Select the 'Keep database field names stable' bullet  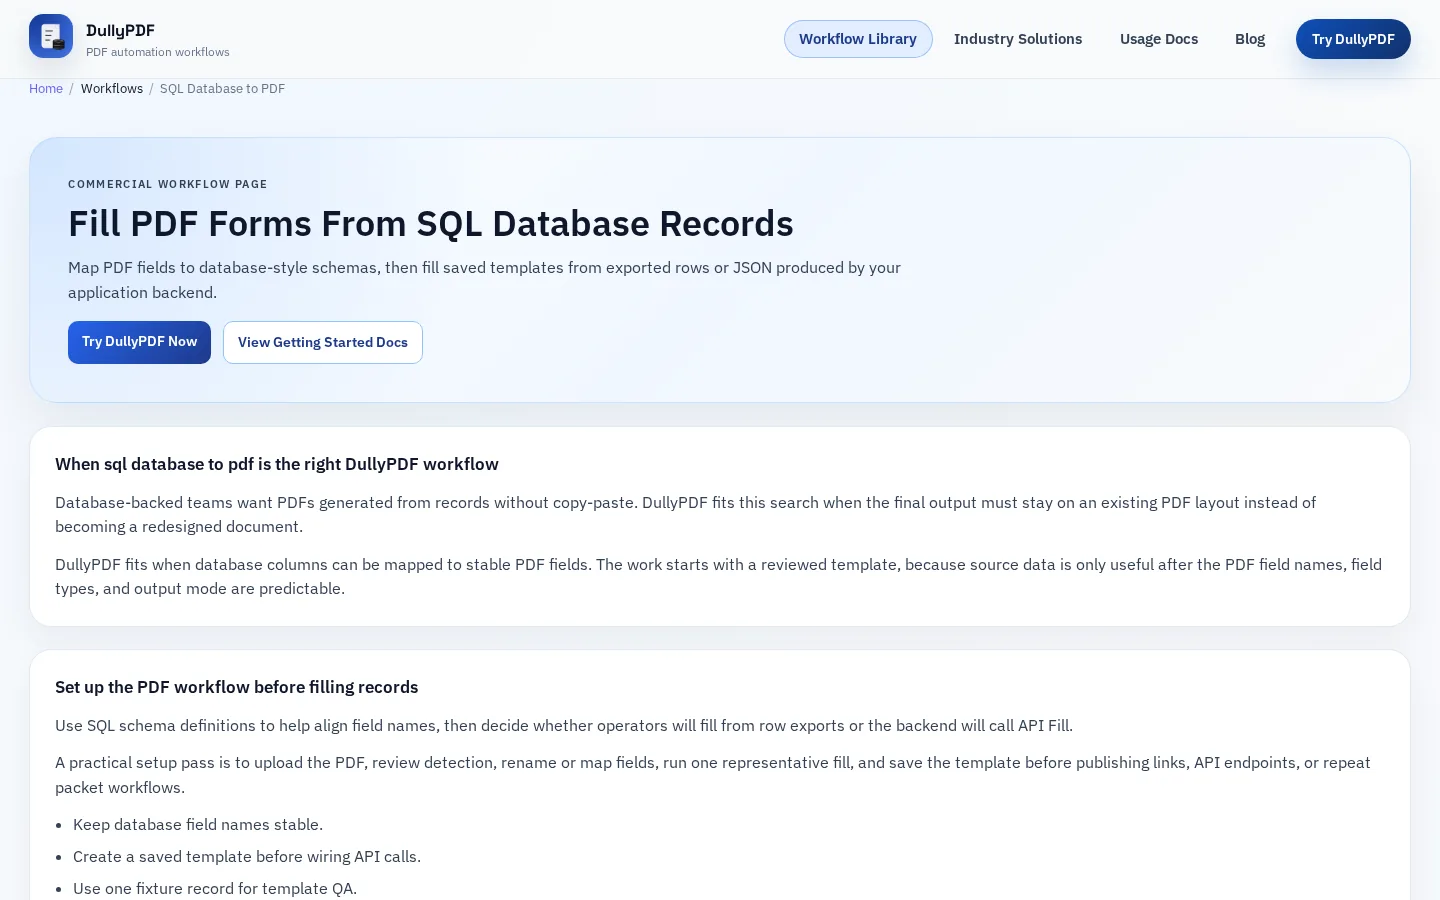198,825
